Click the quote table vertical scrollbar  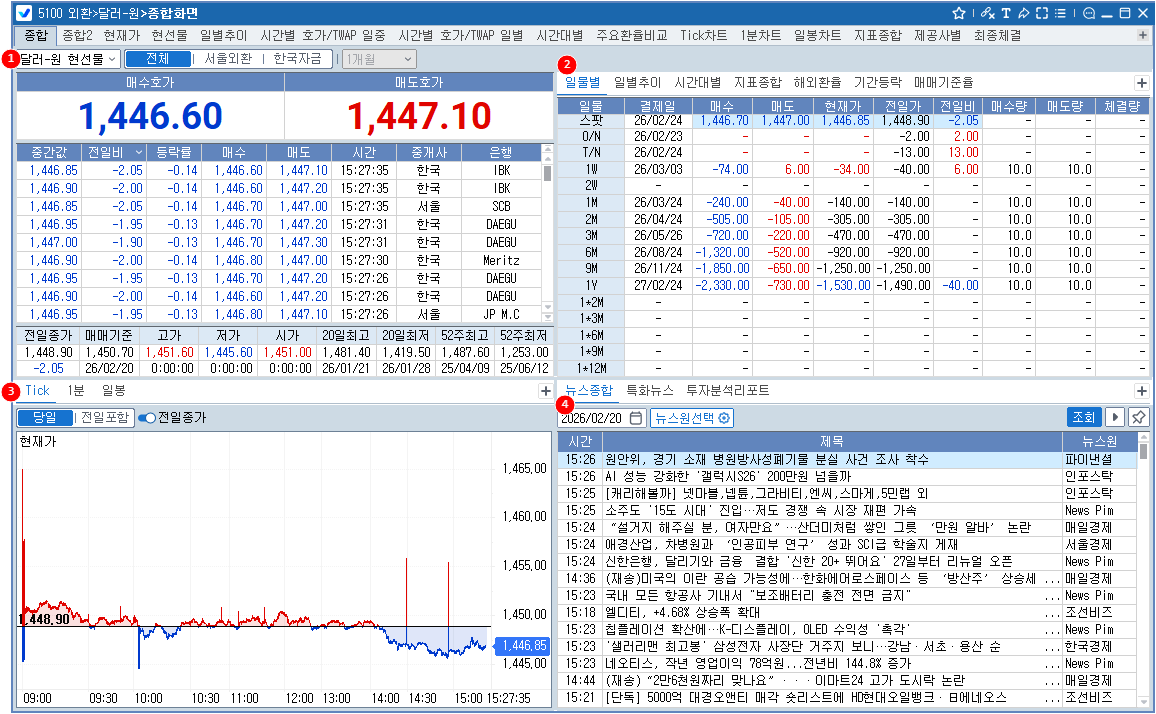tap(547, 230)
